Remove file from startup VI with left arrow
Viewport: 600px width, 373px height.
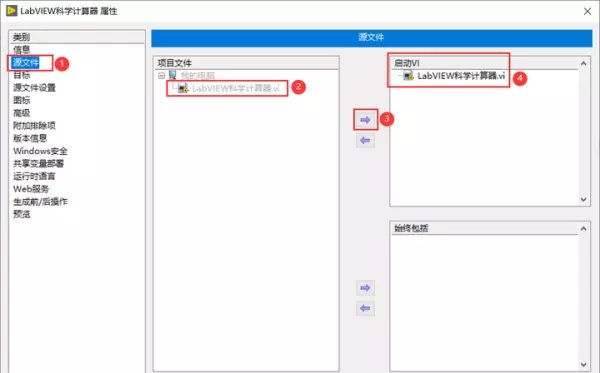[x=365, y=140]
